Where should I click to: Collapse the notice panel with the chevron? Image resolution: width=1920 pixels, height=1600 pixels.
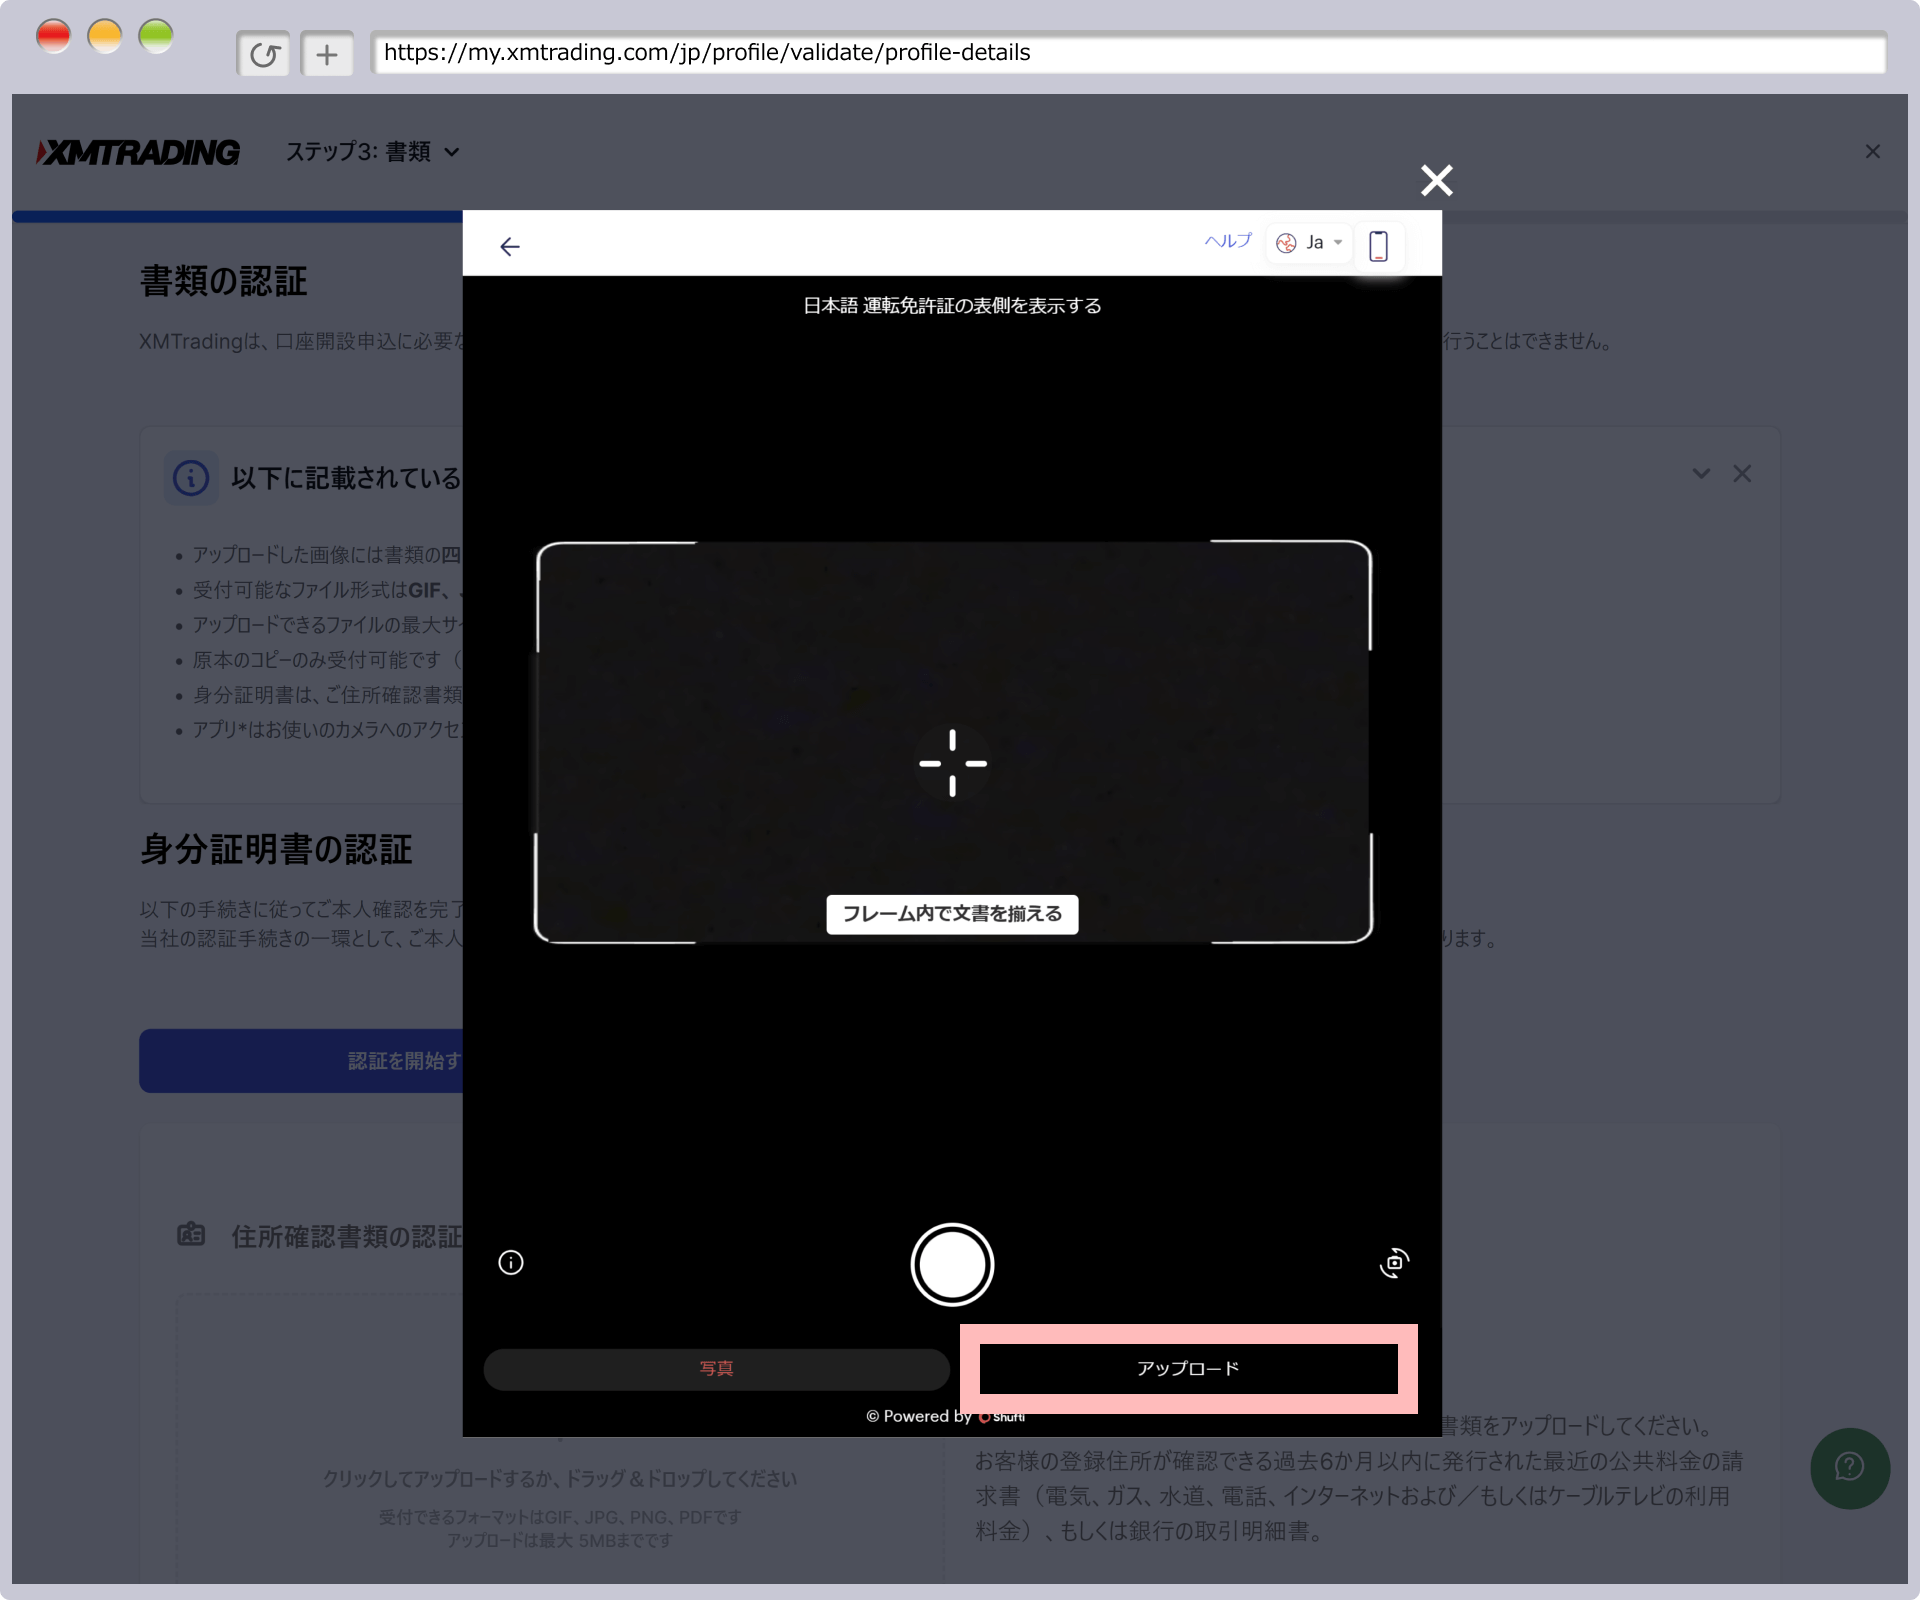[1701, 473]
